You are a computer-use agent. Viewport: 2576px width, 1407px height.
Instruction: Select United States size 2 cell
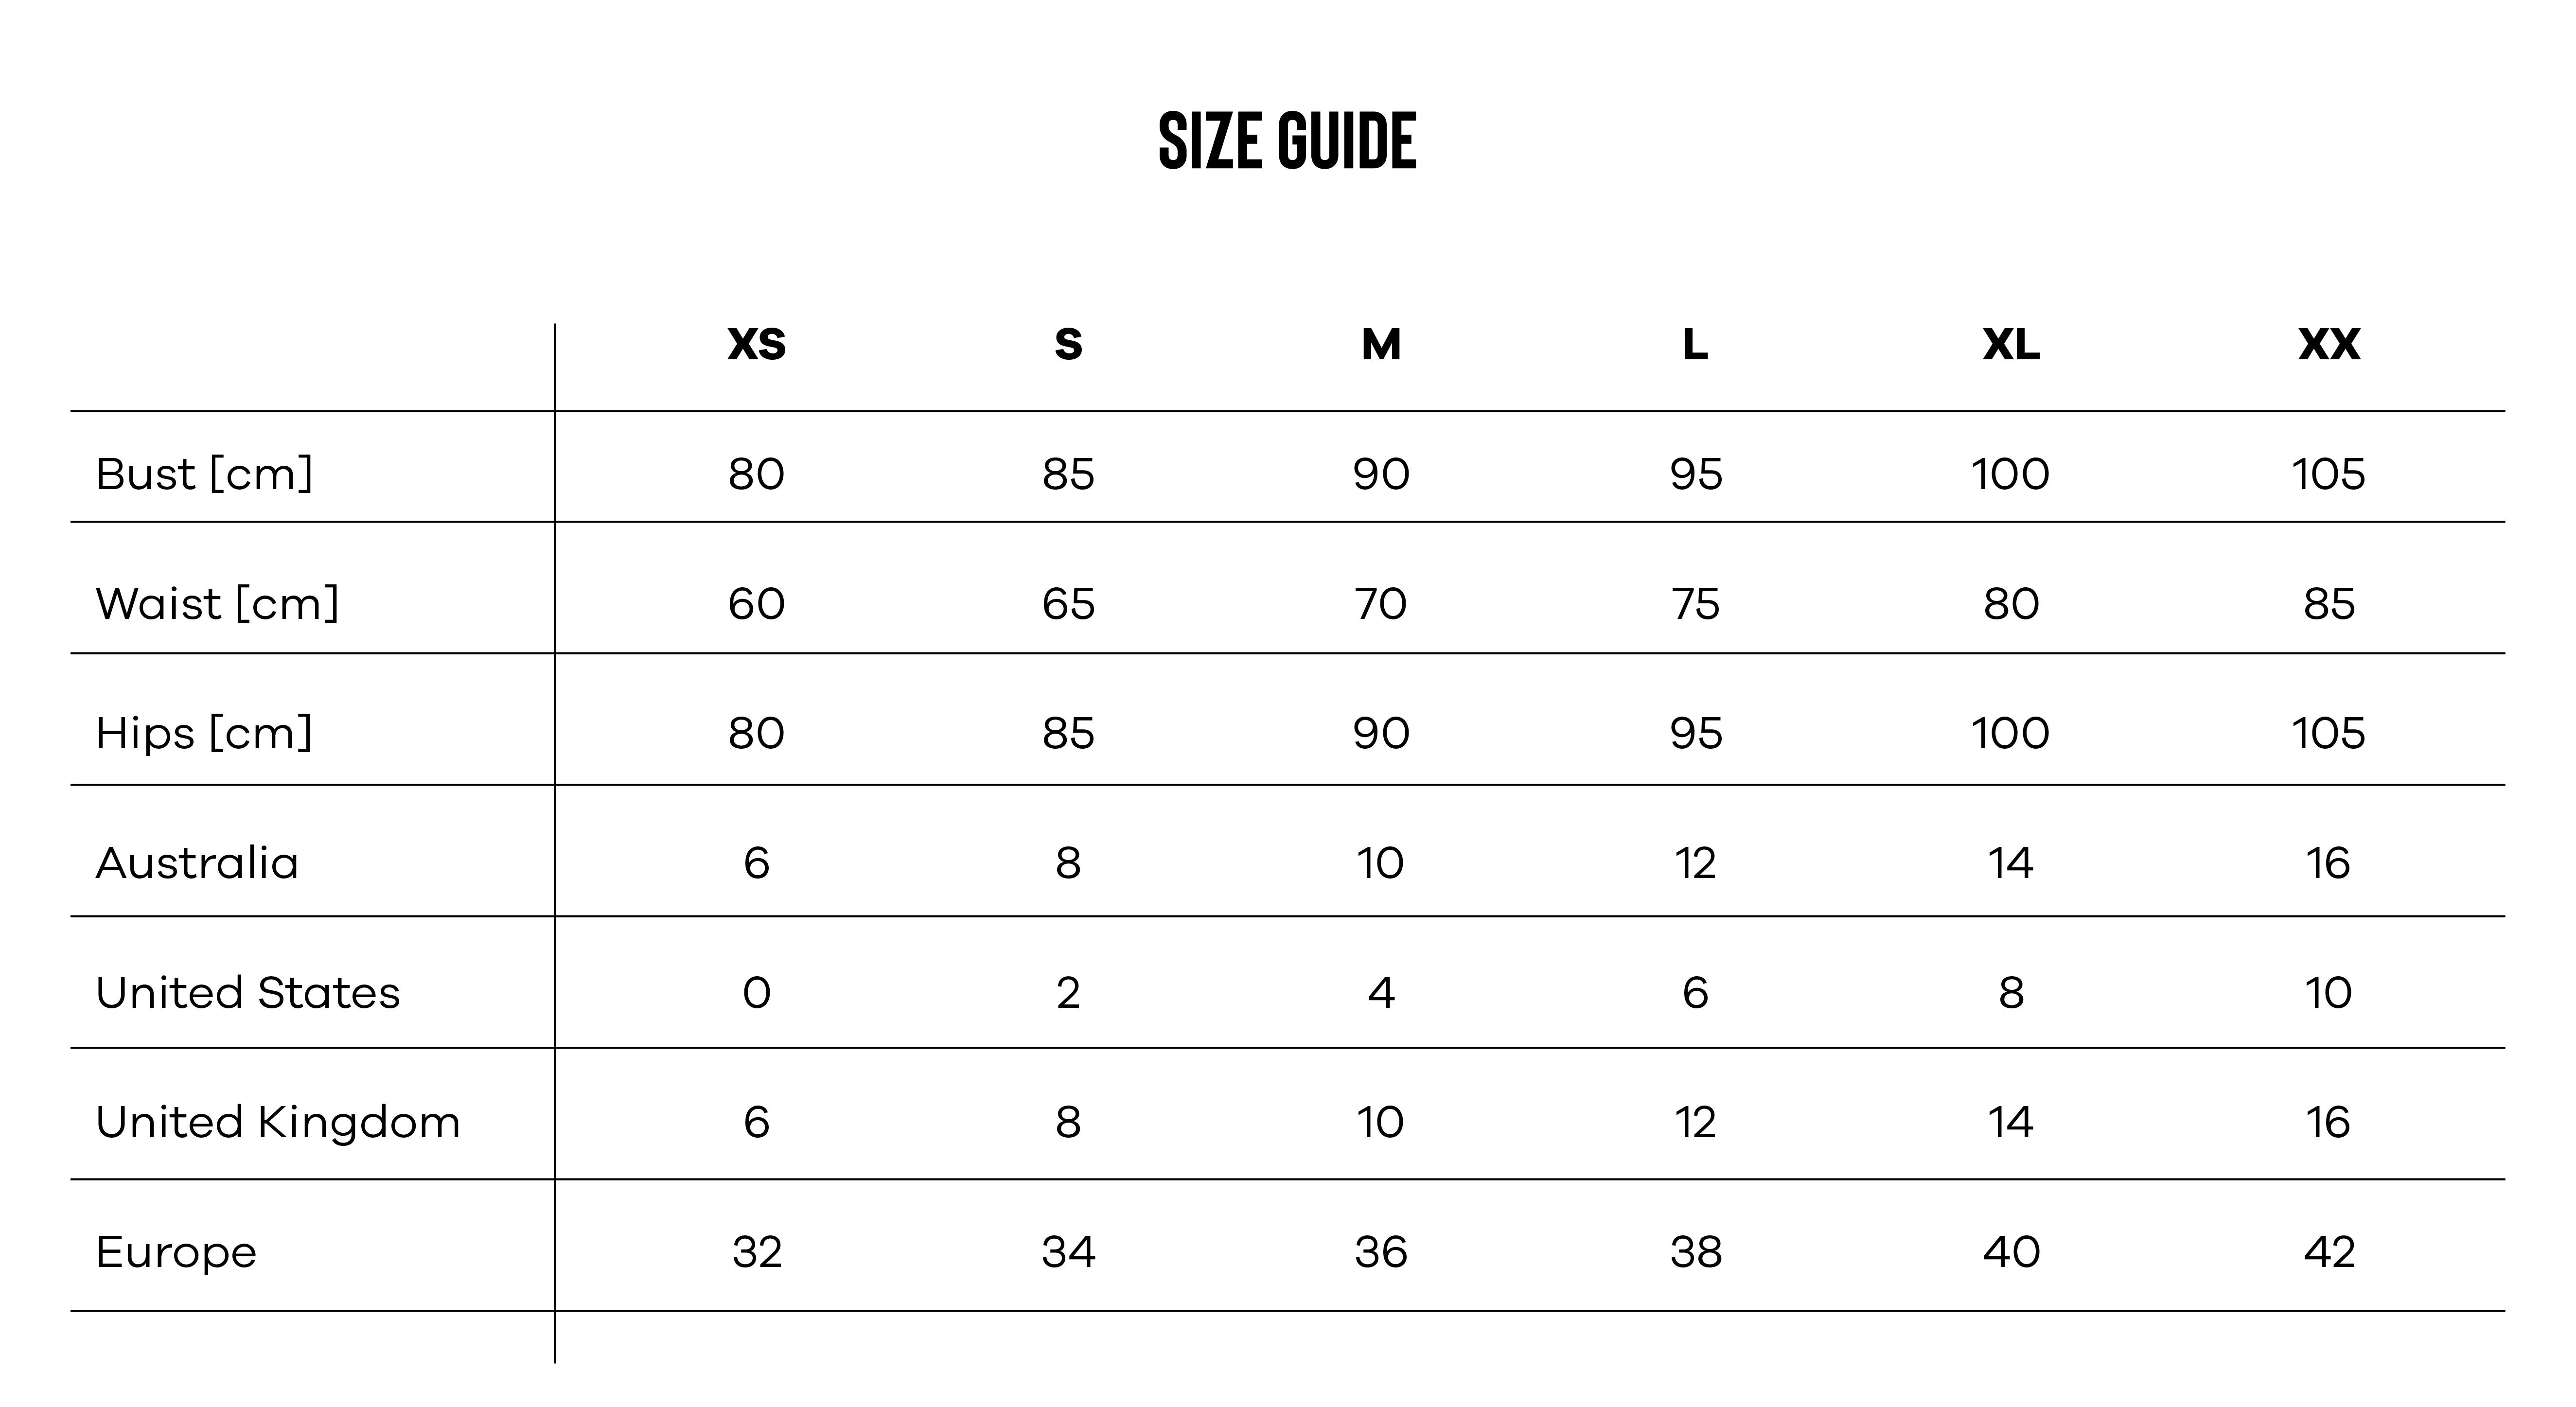pyautogui.click(x=1068, y=993)
